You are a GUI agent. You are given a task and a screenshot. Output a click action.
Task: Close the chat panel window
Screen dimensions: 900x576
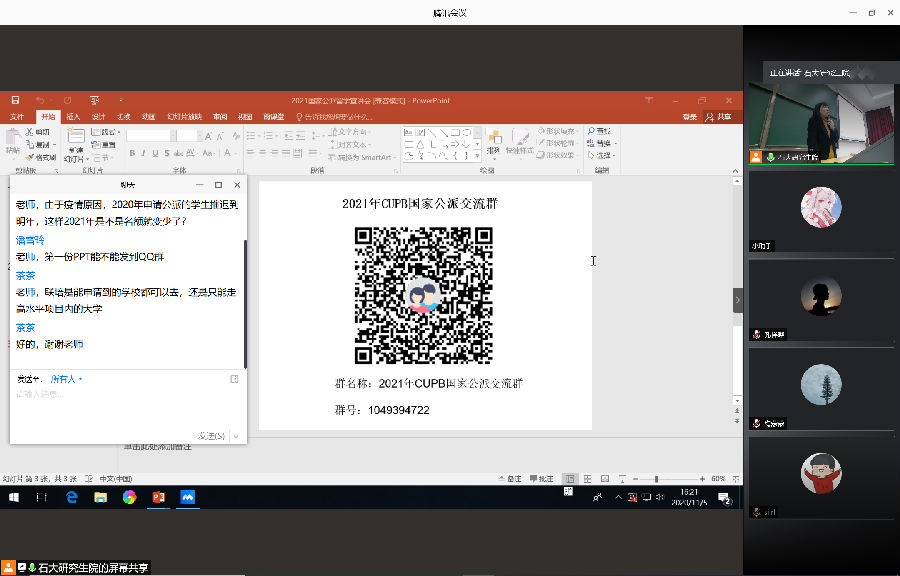point(237,185)
